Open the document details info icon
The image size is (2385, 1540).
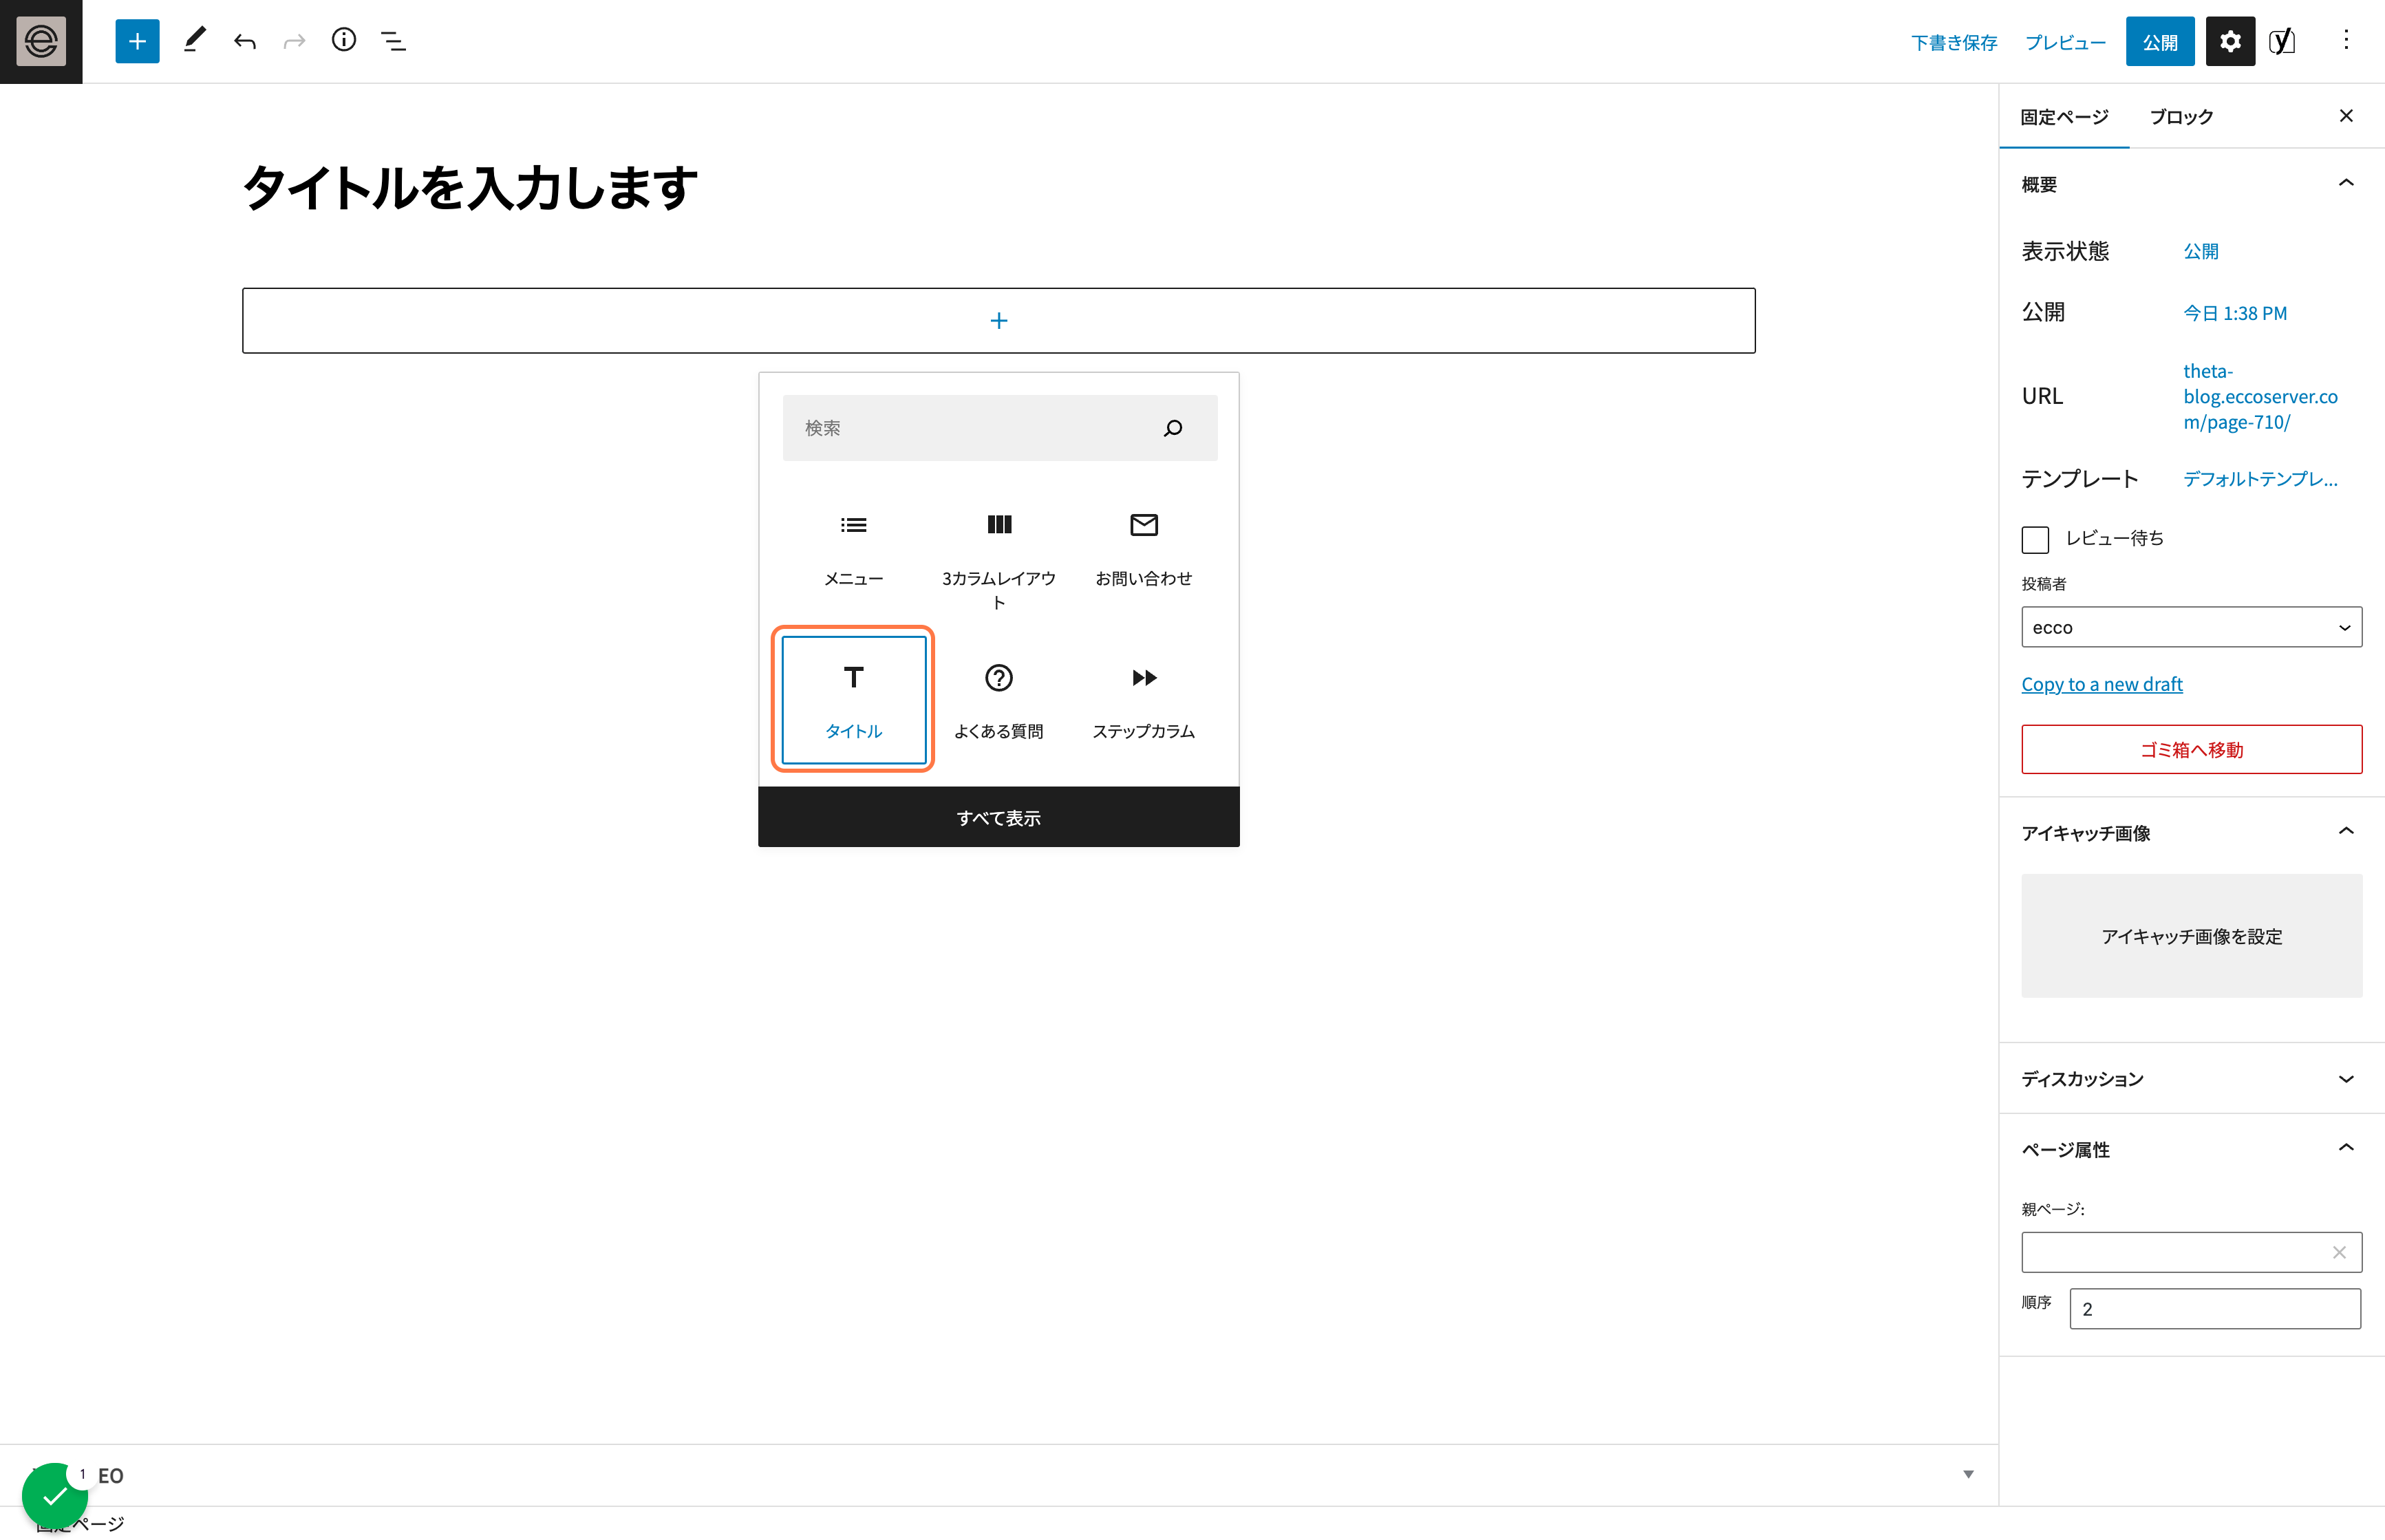coord(344,41)
